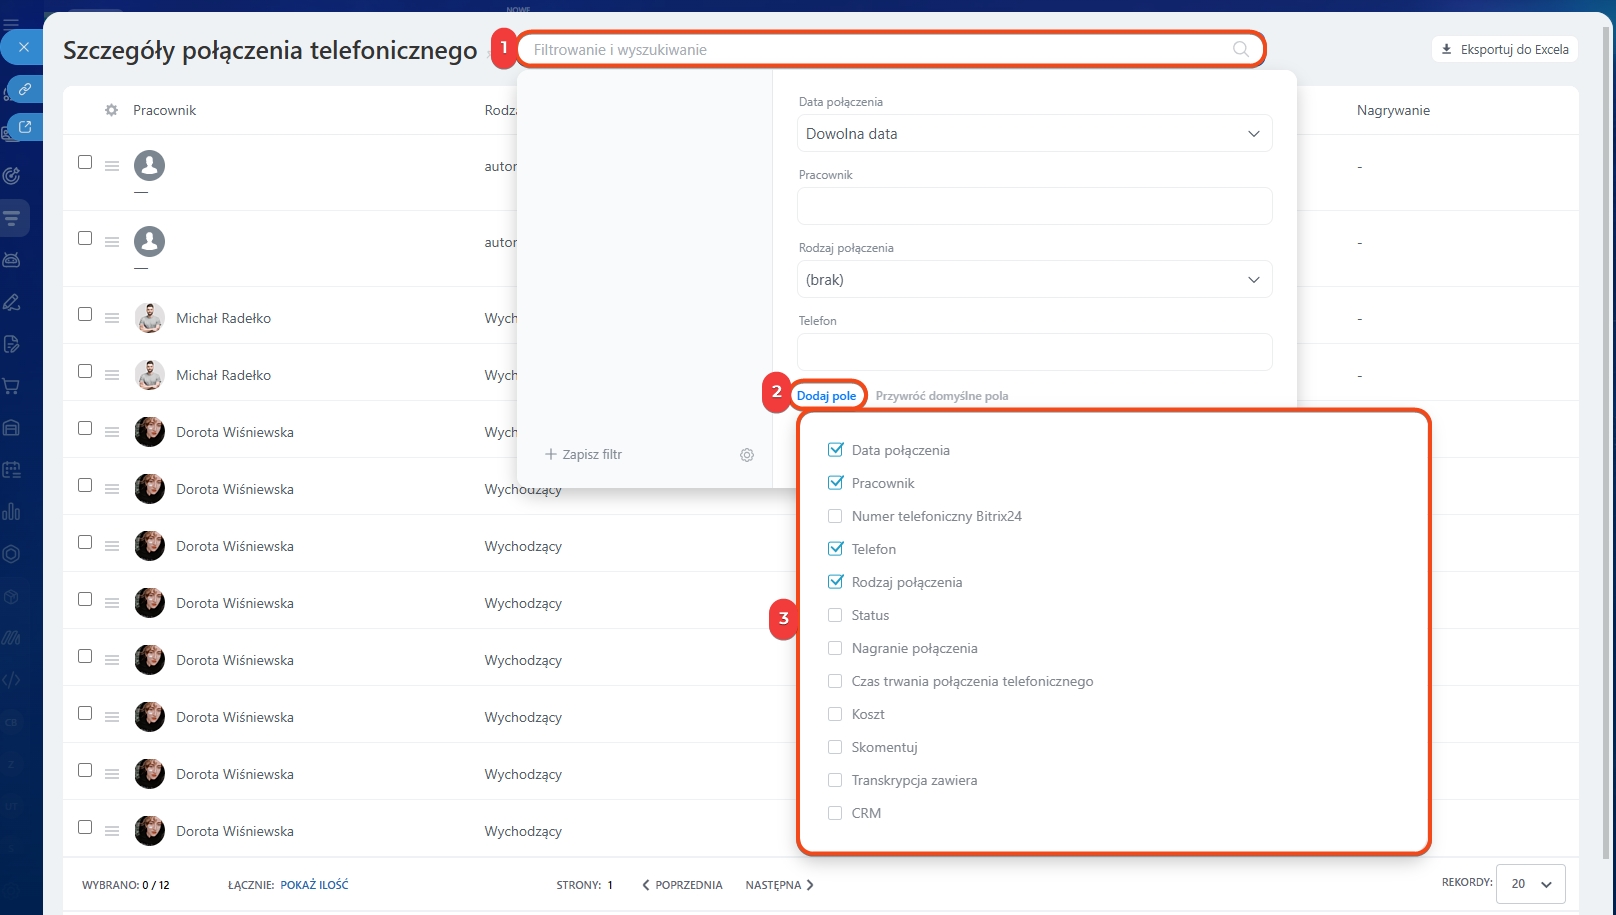Tick the Koszt field checkbox
The width and height of the screenshot is (1616, 915).
tap(835, 714)
